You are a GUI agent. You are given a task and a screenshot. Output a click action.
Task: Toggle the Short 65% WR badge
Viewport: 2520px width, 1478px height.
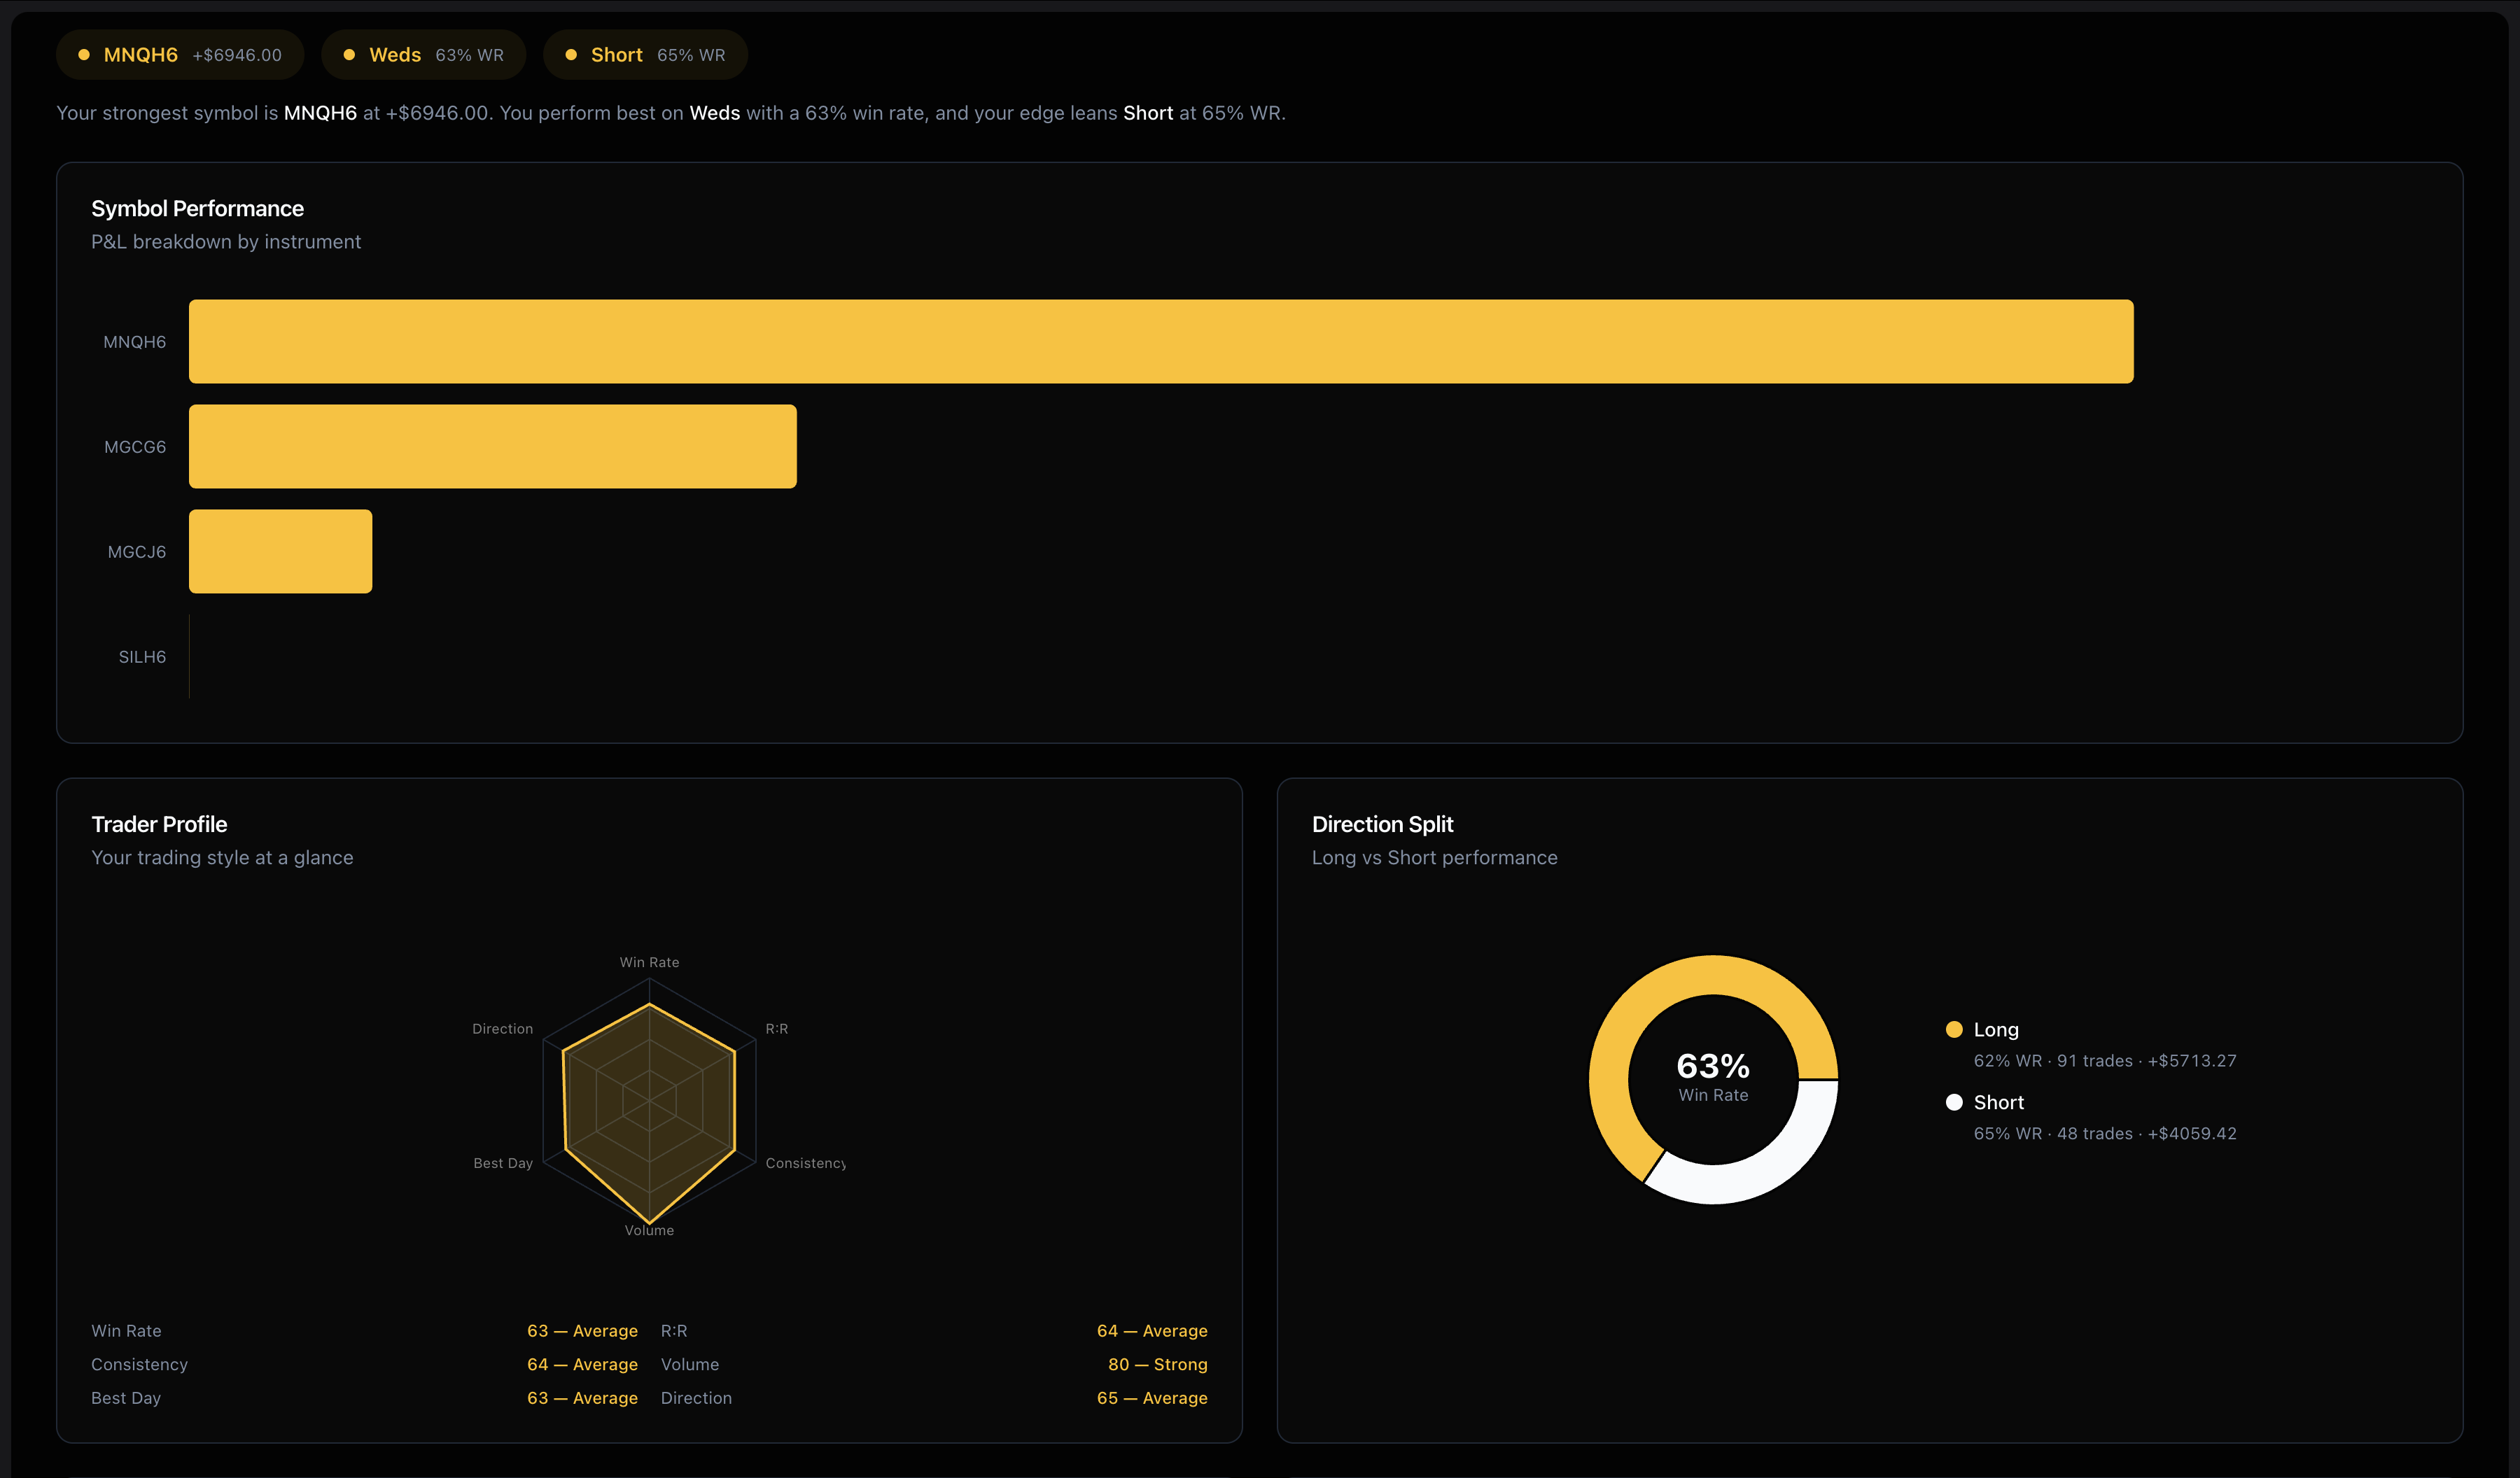point(645,55)
